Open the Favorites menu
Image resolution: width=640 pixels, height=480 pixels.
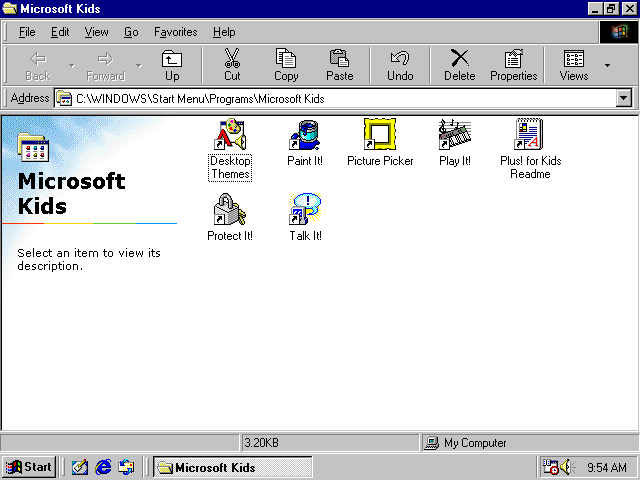click(x=175, y=32)
